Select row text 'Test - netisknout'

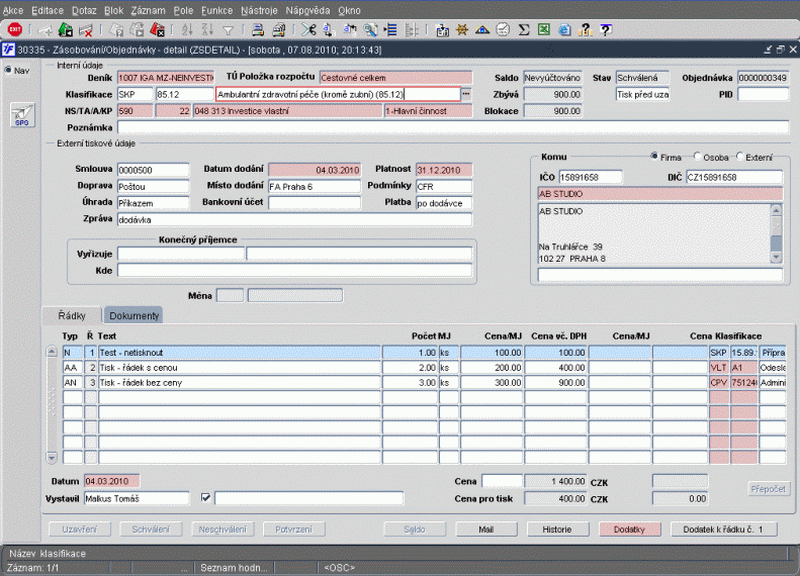click(131, 353)
